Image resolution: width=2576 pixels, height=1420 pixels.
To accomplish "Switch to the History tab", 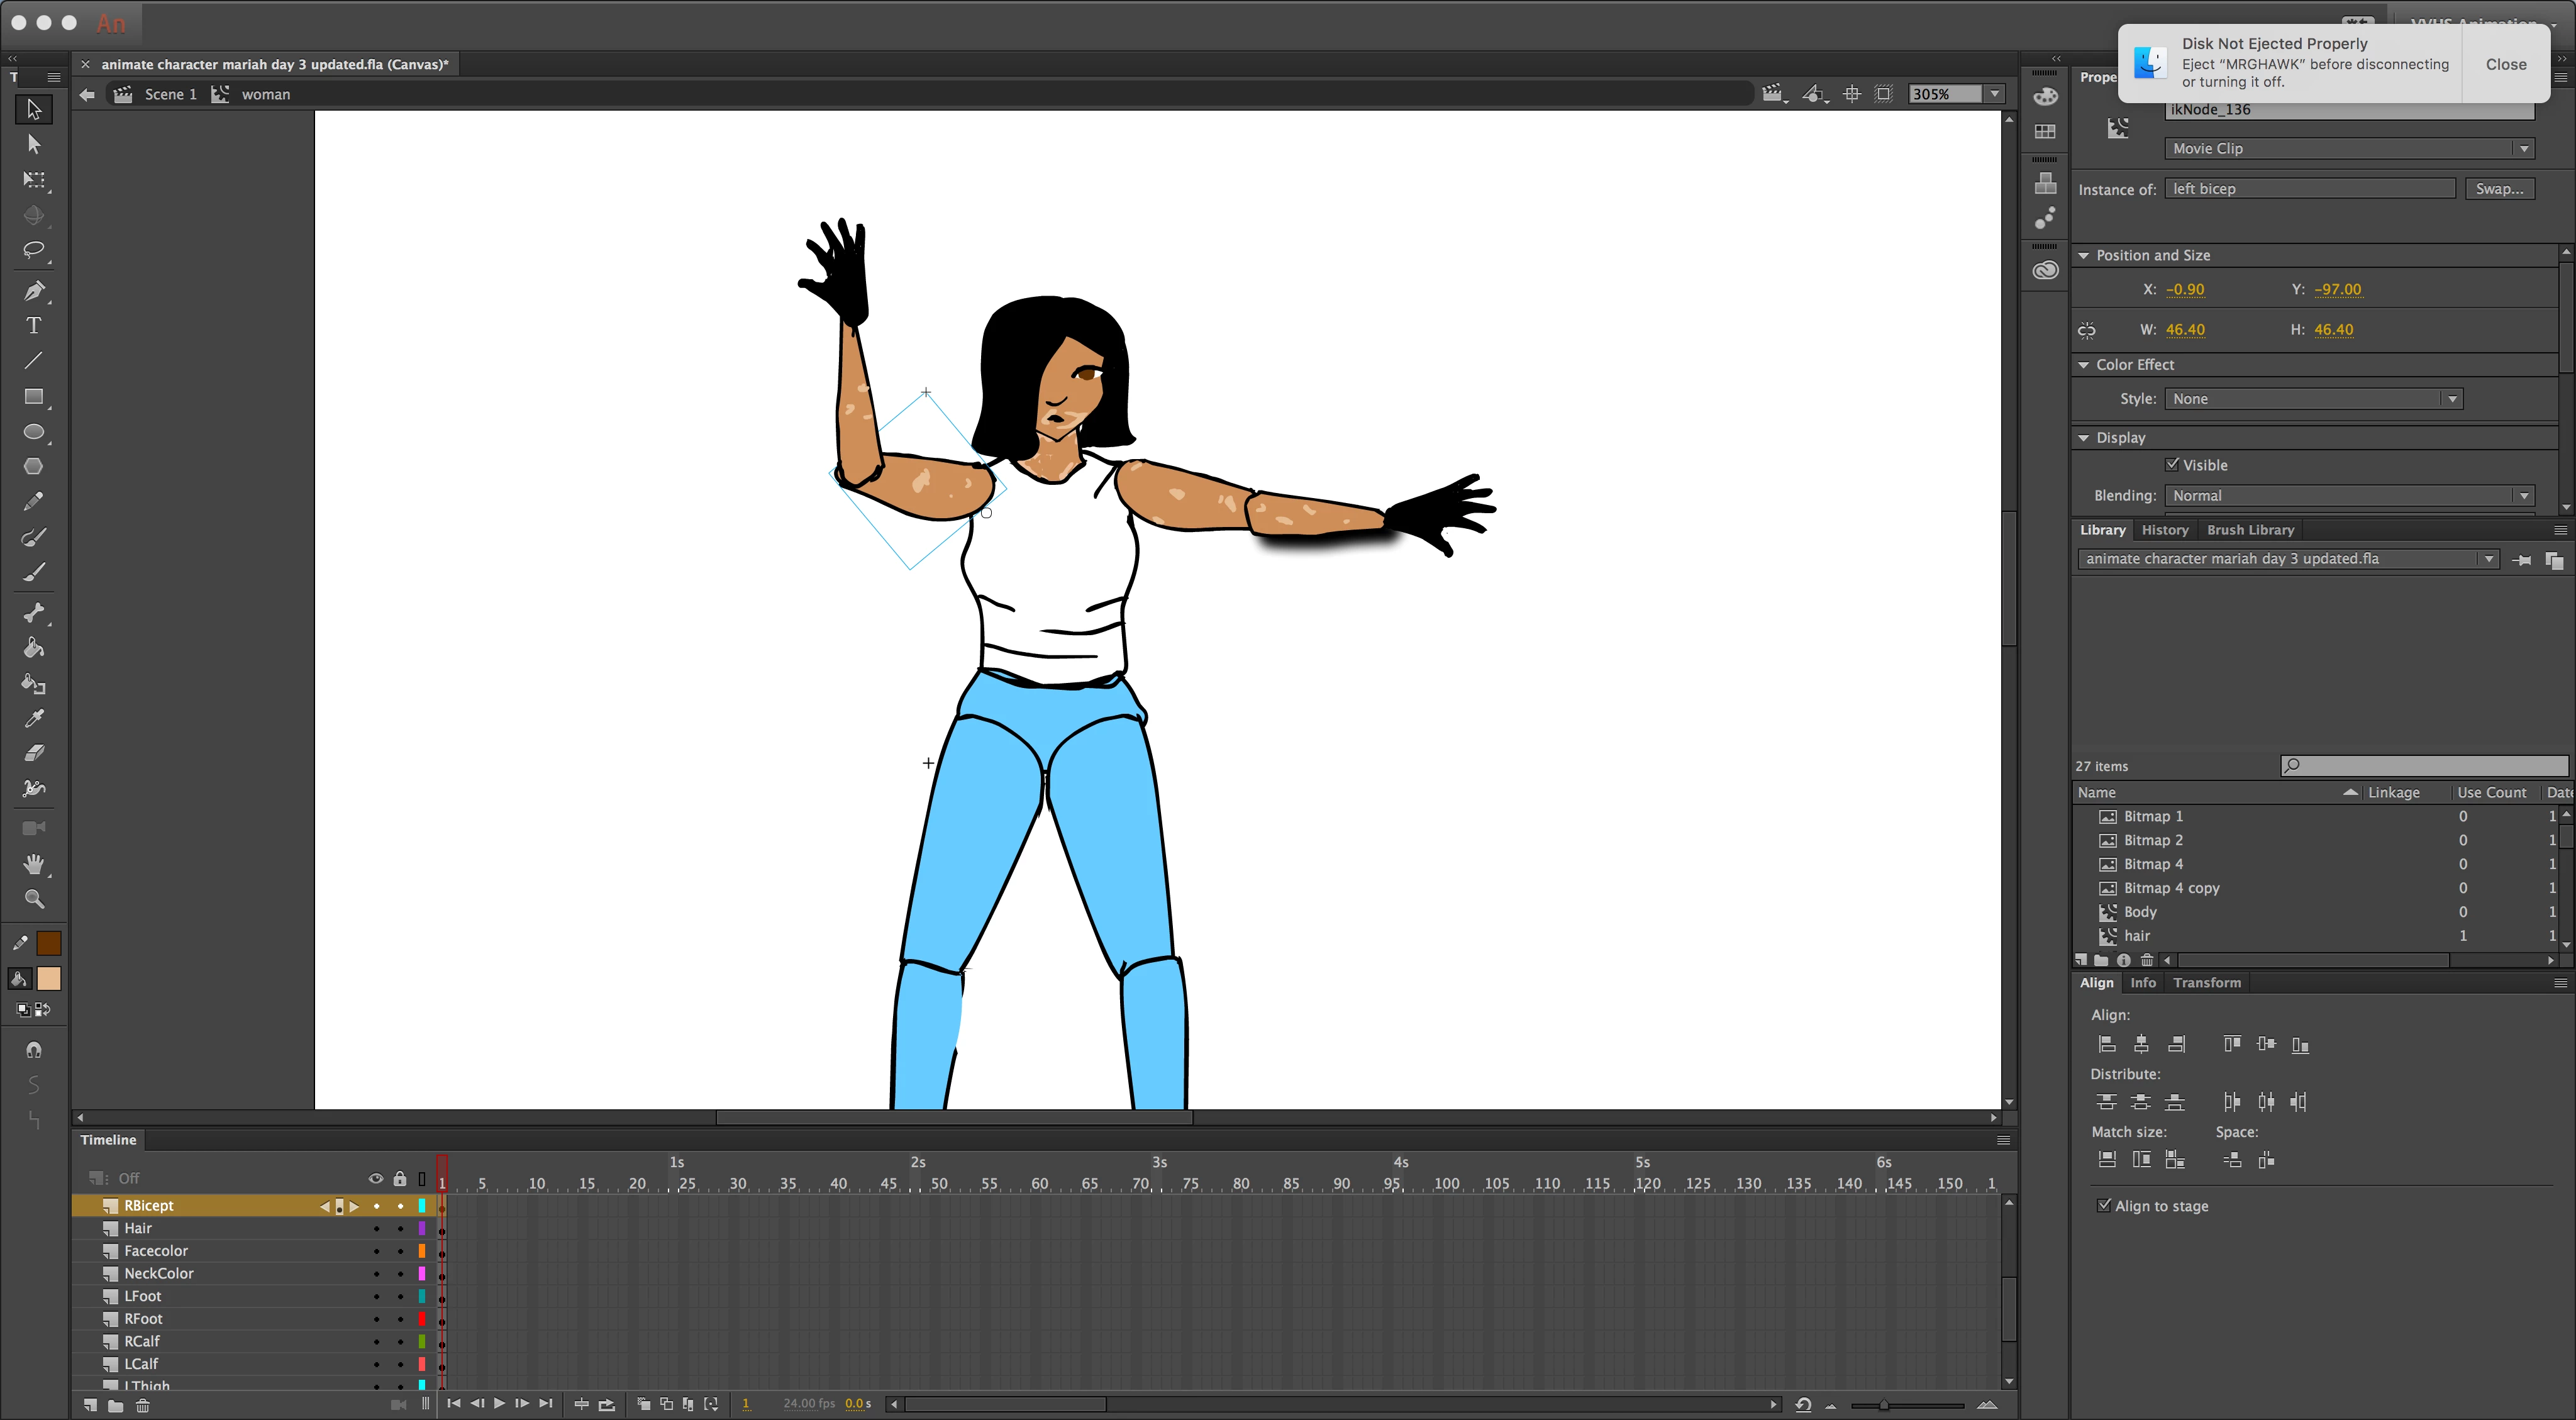I will pos(2165,530).
